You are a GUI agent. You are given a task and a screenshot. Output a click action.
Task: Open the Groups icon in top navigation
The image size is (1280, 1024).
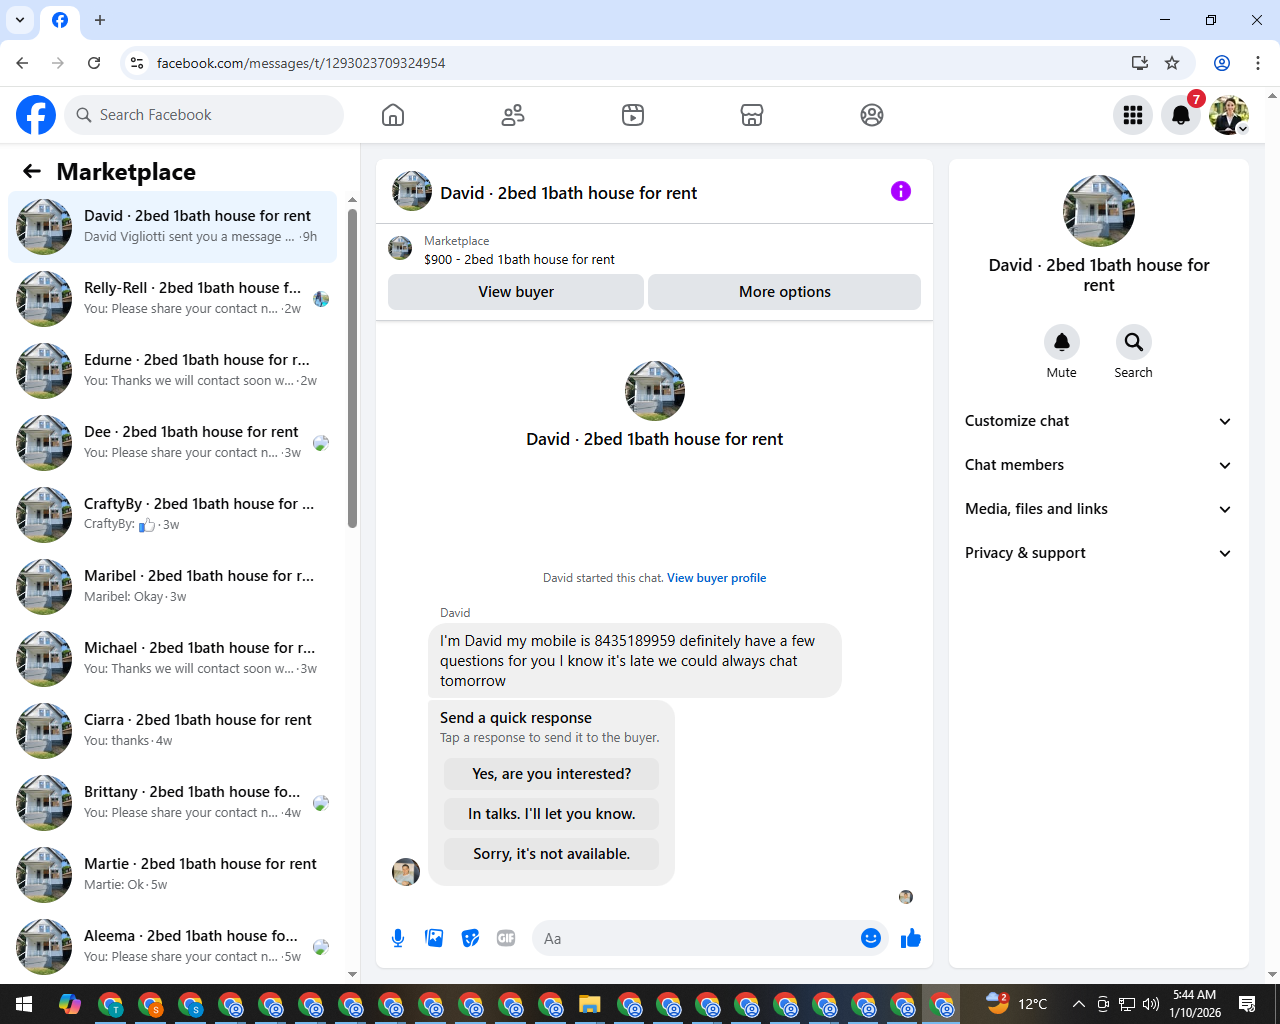coord(872,115)
